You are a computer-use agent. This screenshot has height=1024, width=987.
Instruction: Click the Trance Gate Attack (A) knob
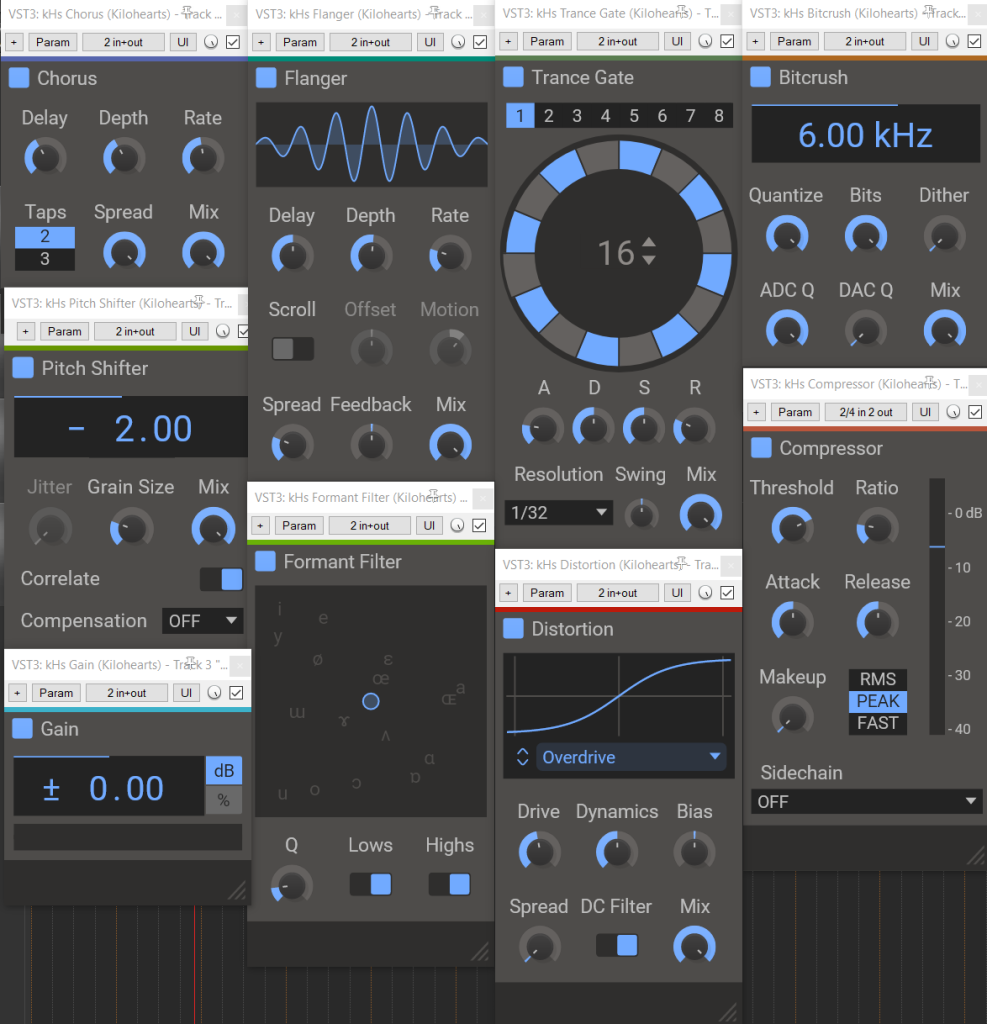click(543, 428)
